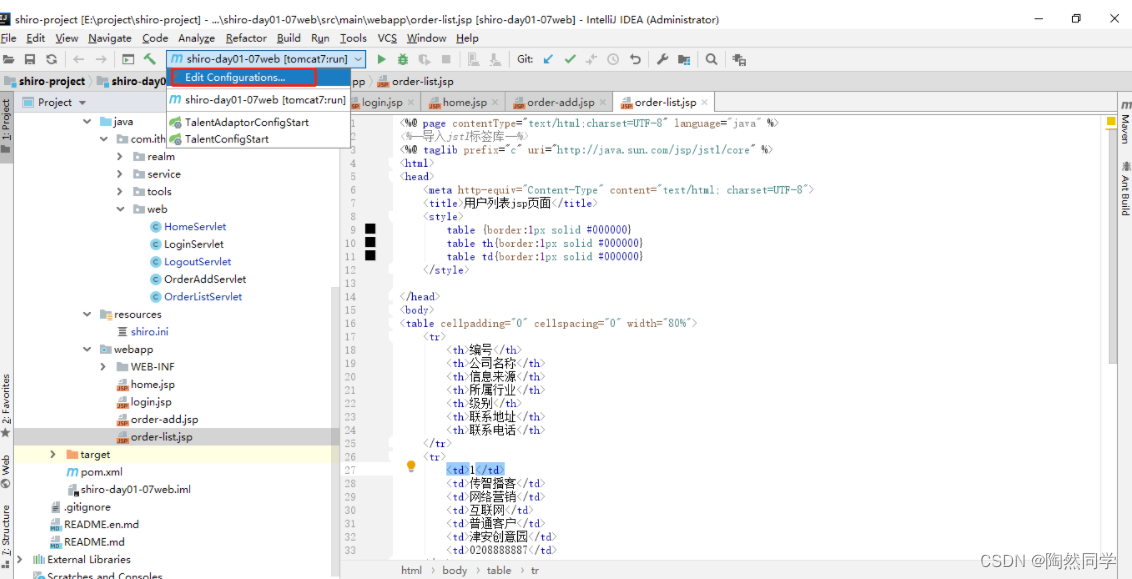Navigate forward with the right arrow icon
The image size is (1132, 579).
tap(101, 59)
